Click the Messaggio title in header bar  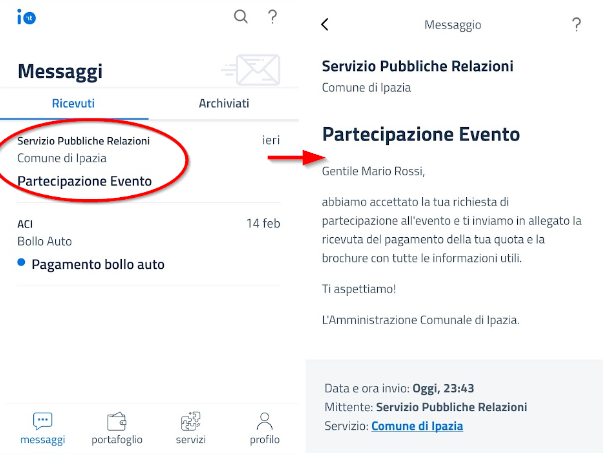(x=453, y=25)
